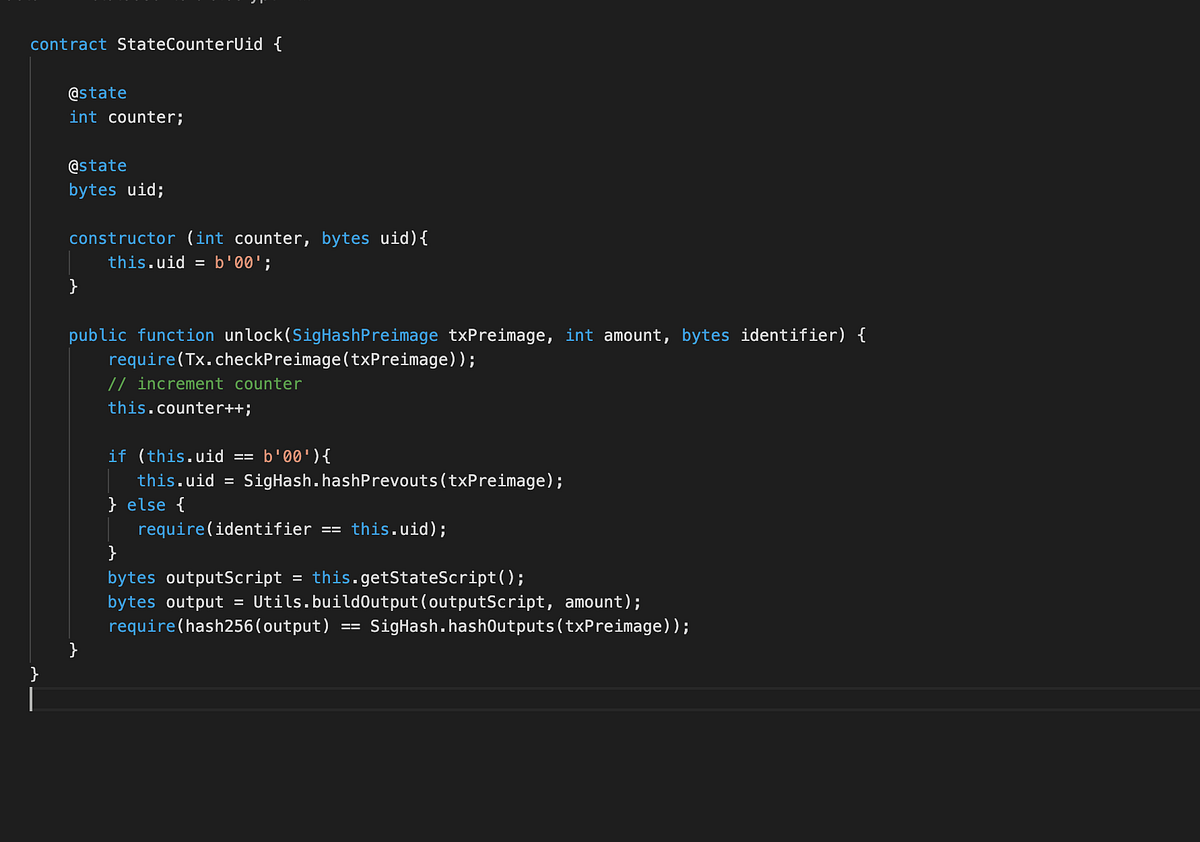This screenshot has width=1200, height=842.
Task: Click the b'00' literal in constructor
Action: point(240,263)
